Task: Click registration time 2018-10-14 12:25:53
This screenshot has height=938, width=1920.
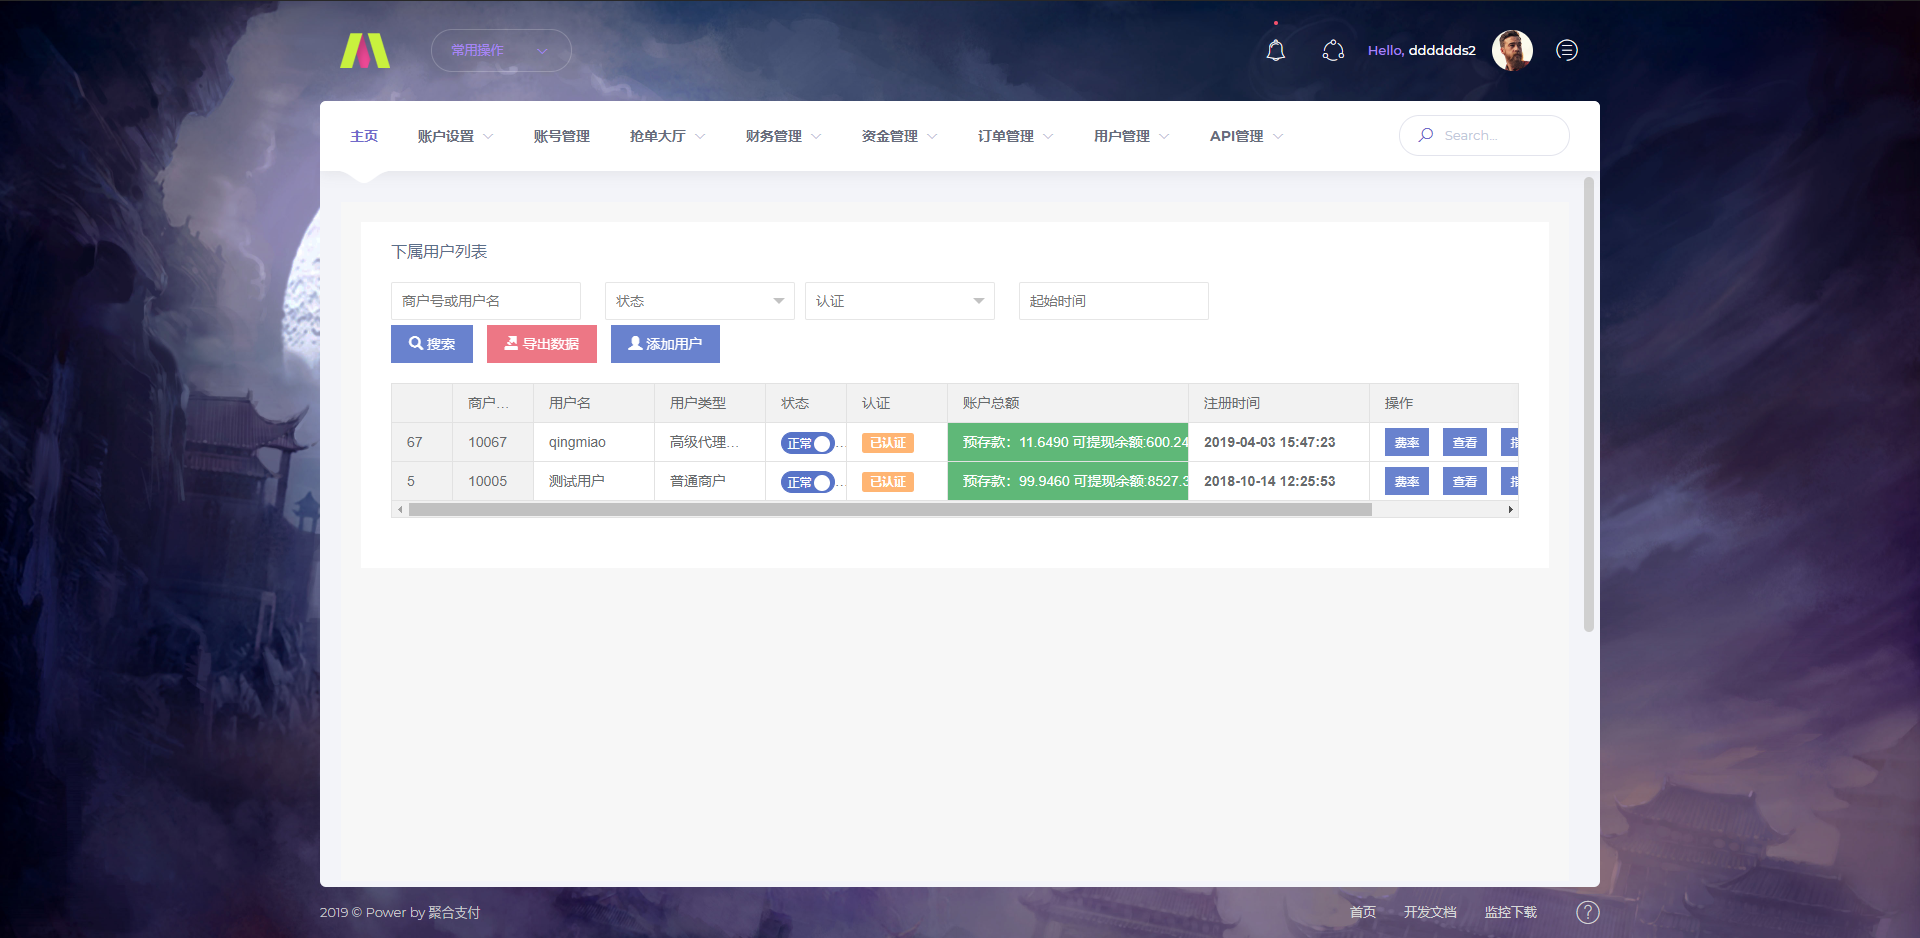Action: [1270, 481]
